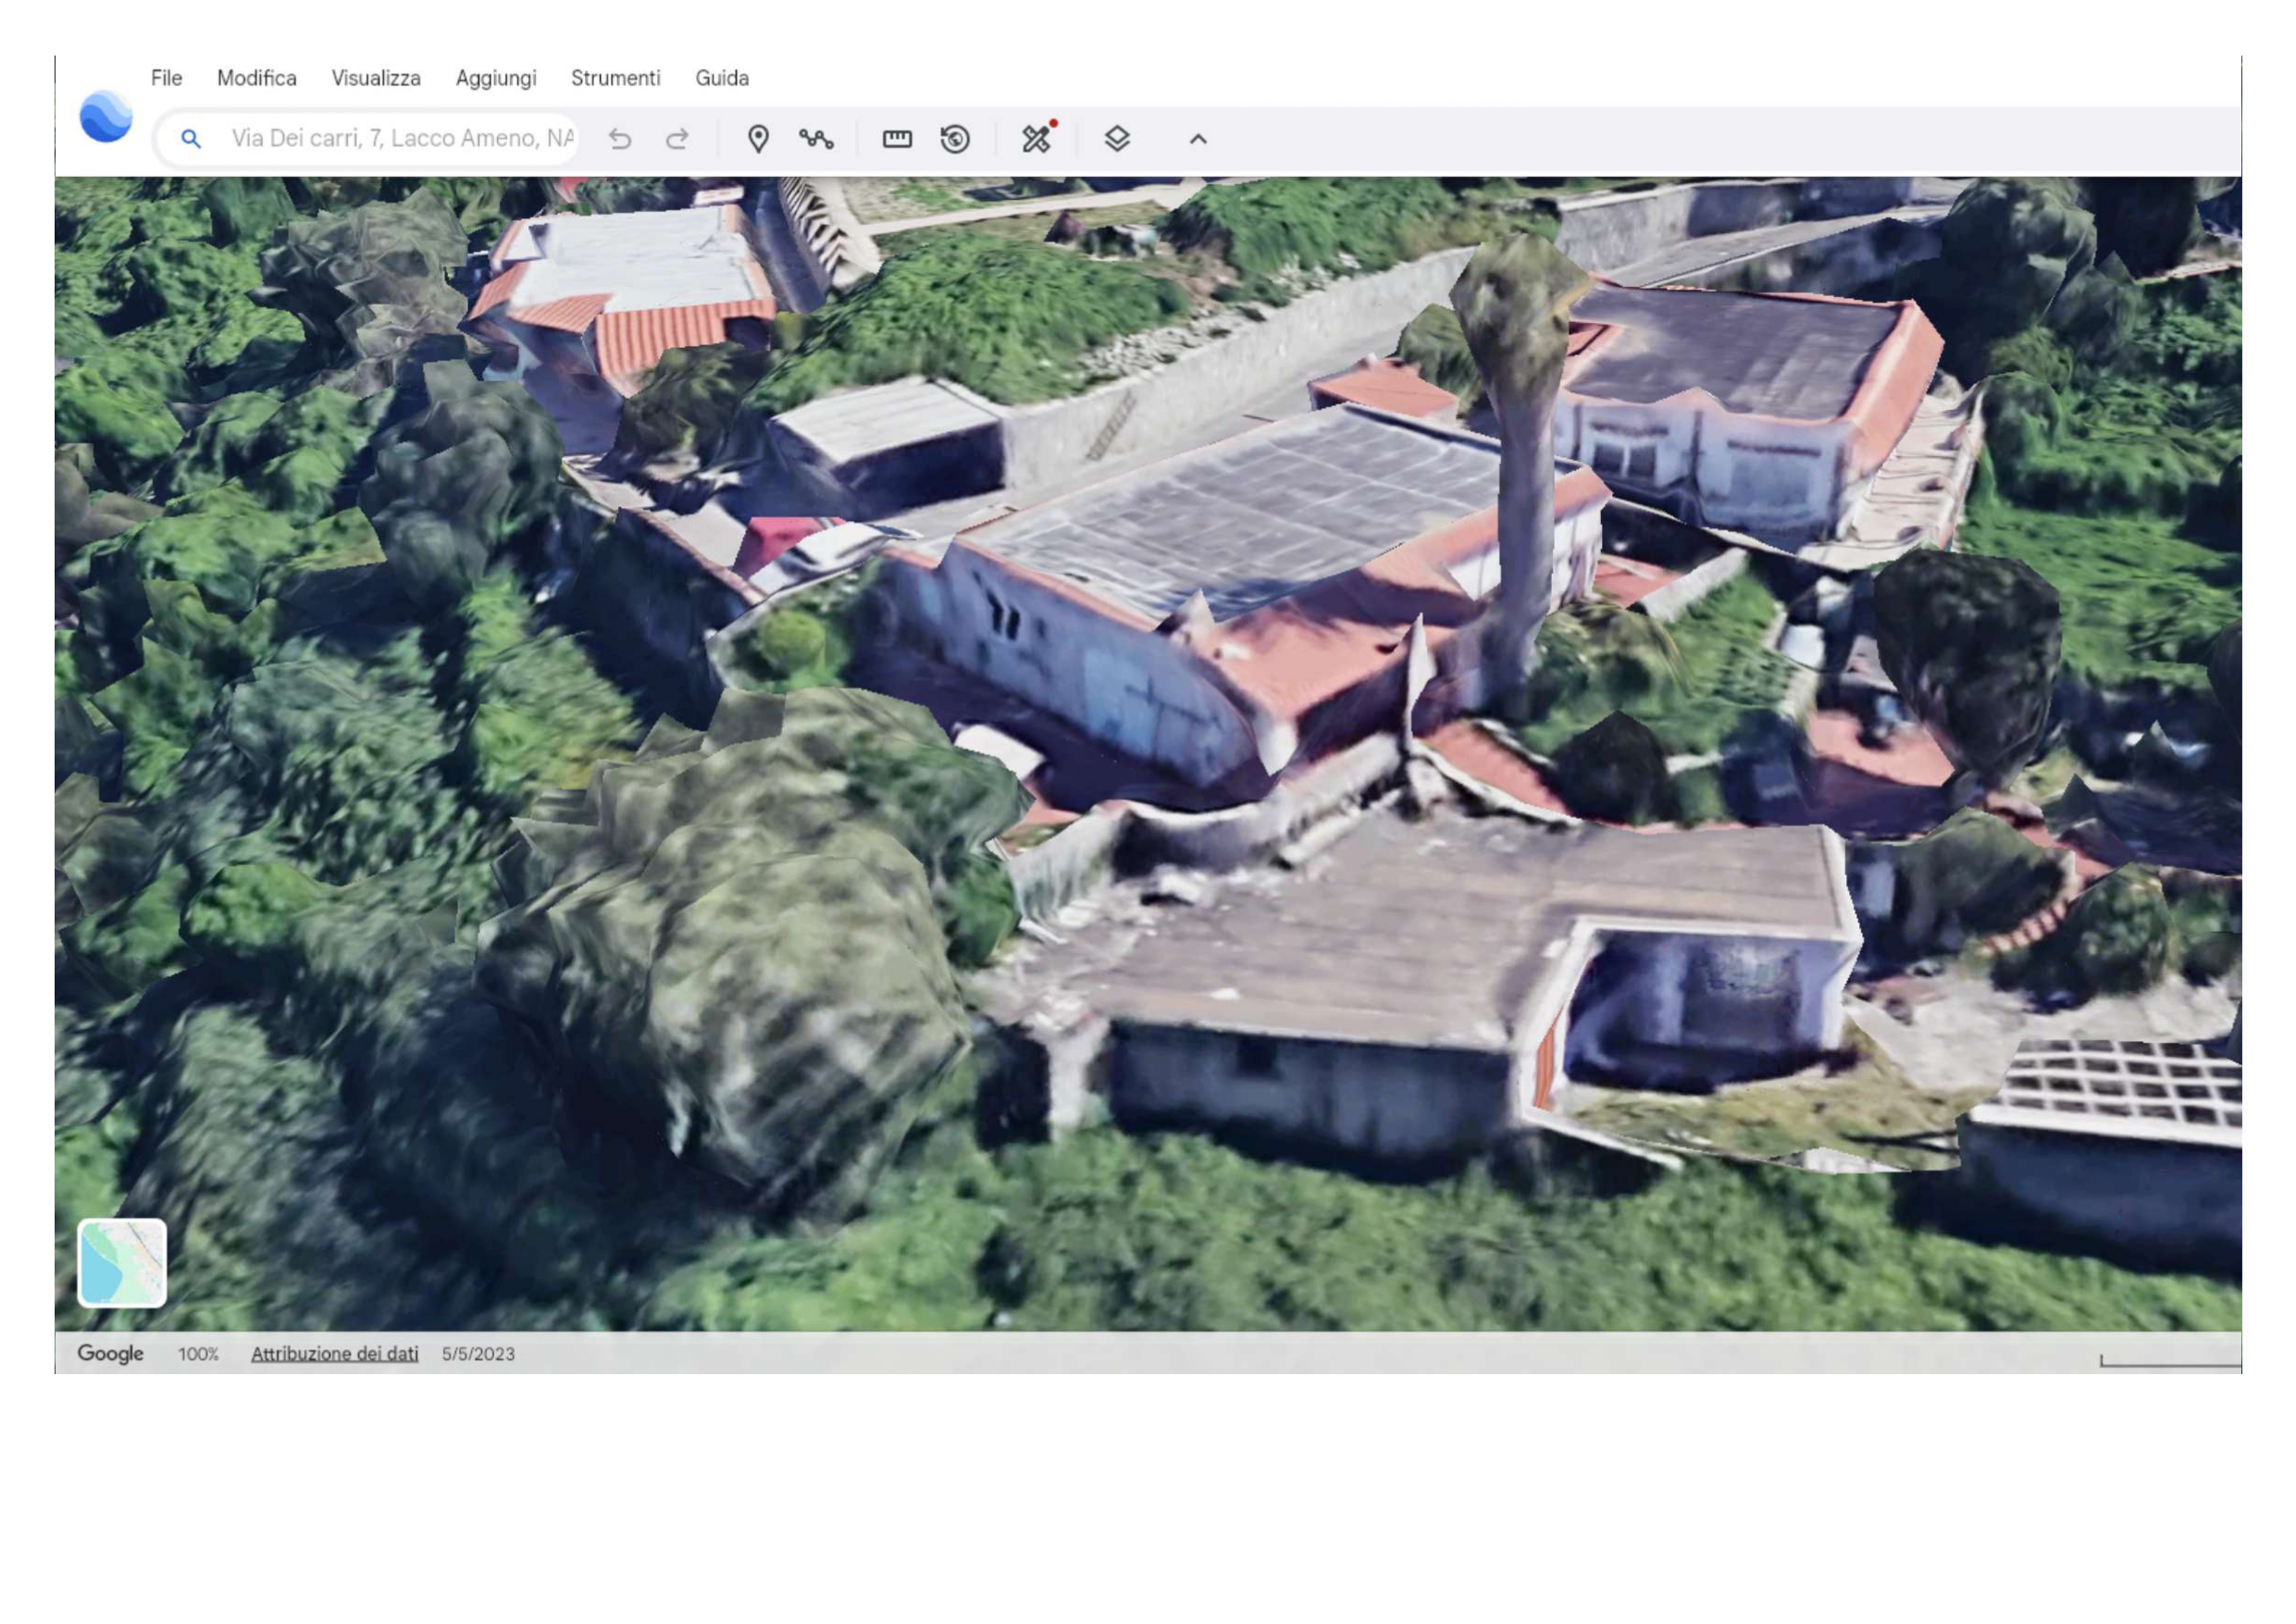This screenshot has height=1624, width=2296.
Task: Toggle map layers with stacked icon
Action: 1117,139
